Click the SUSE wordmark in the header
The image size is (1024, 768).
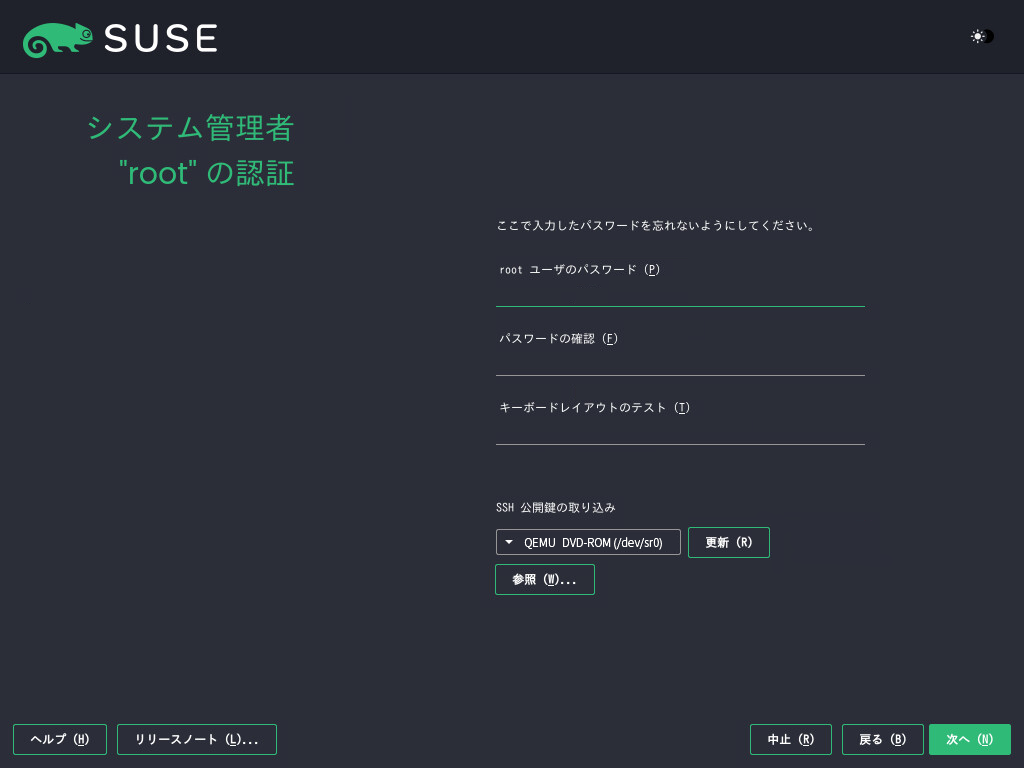click(x=160, y=38)
